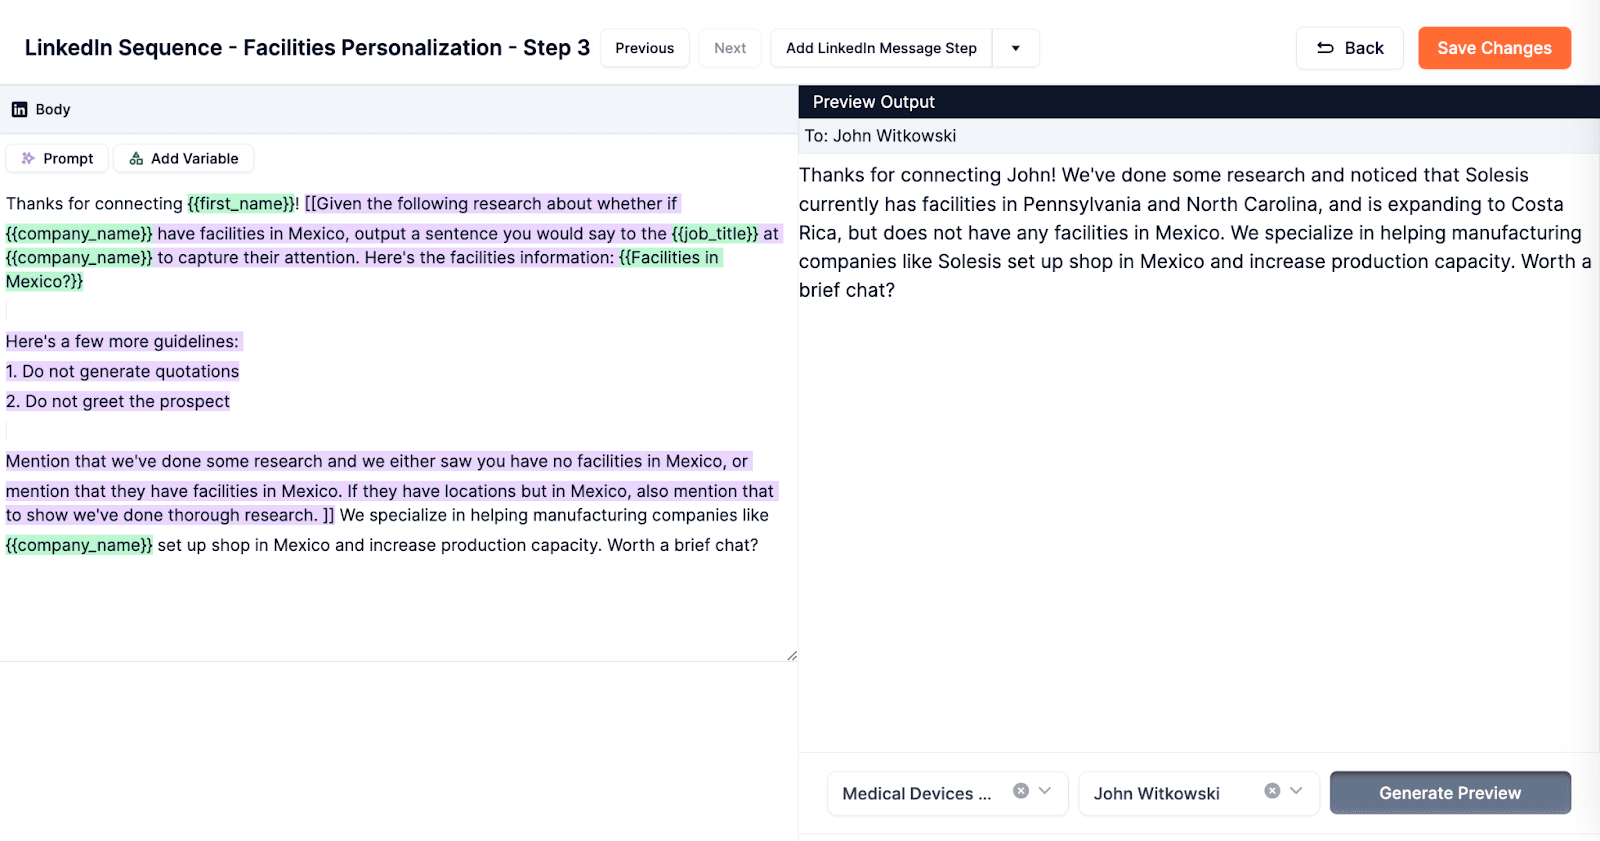Click the Body section label
Screen dimensions: 1600x841
tap(53, 110)
